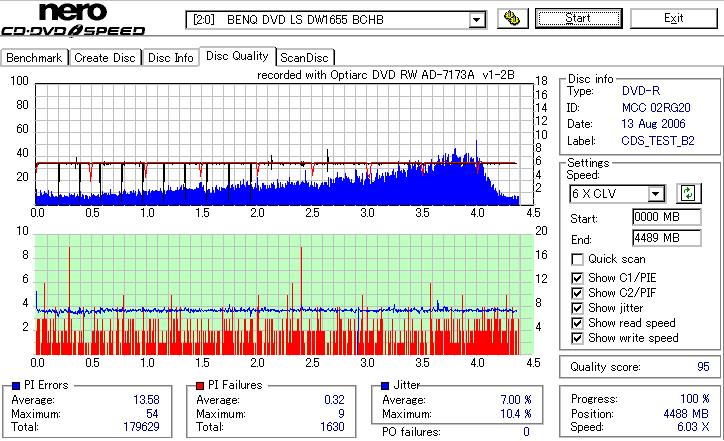Click the Jitter maximum 10.4 %
The width and height of the screenshot is (724, 441).
point(516,413)
